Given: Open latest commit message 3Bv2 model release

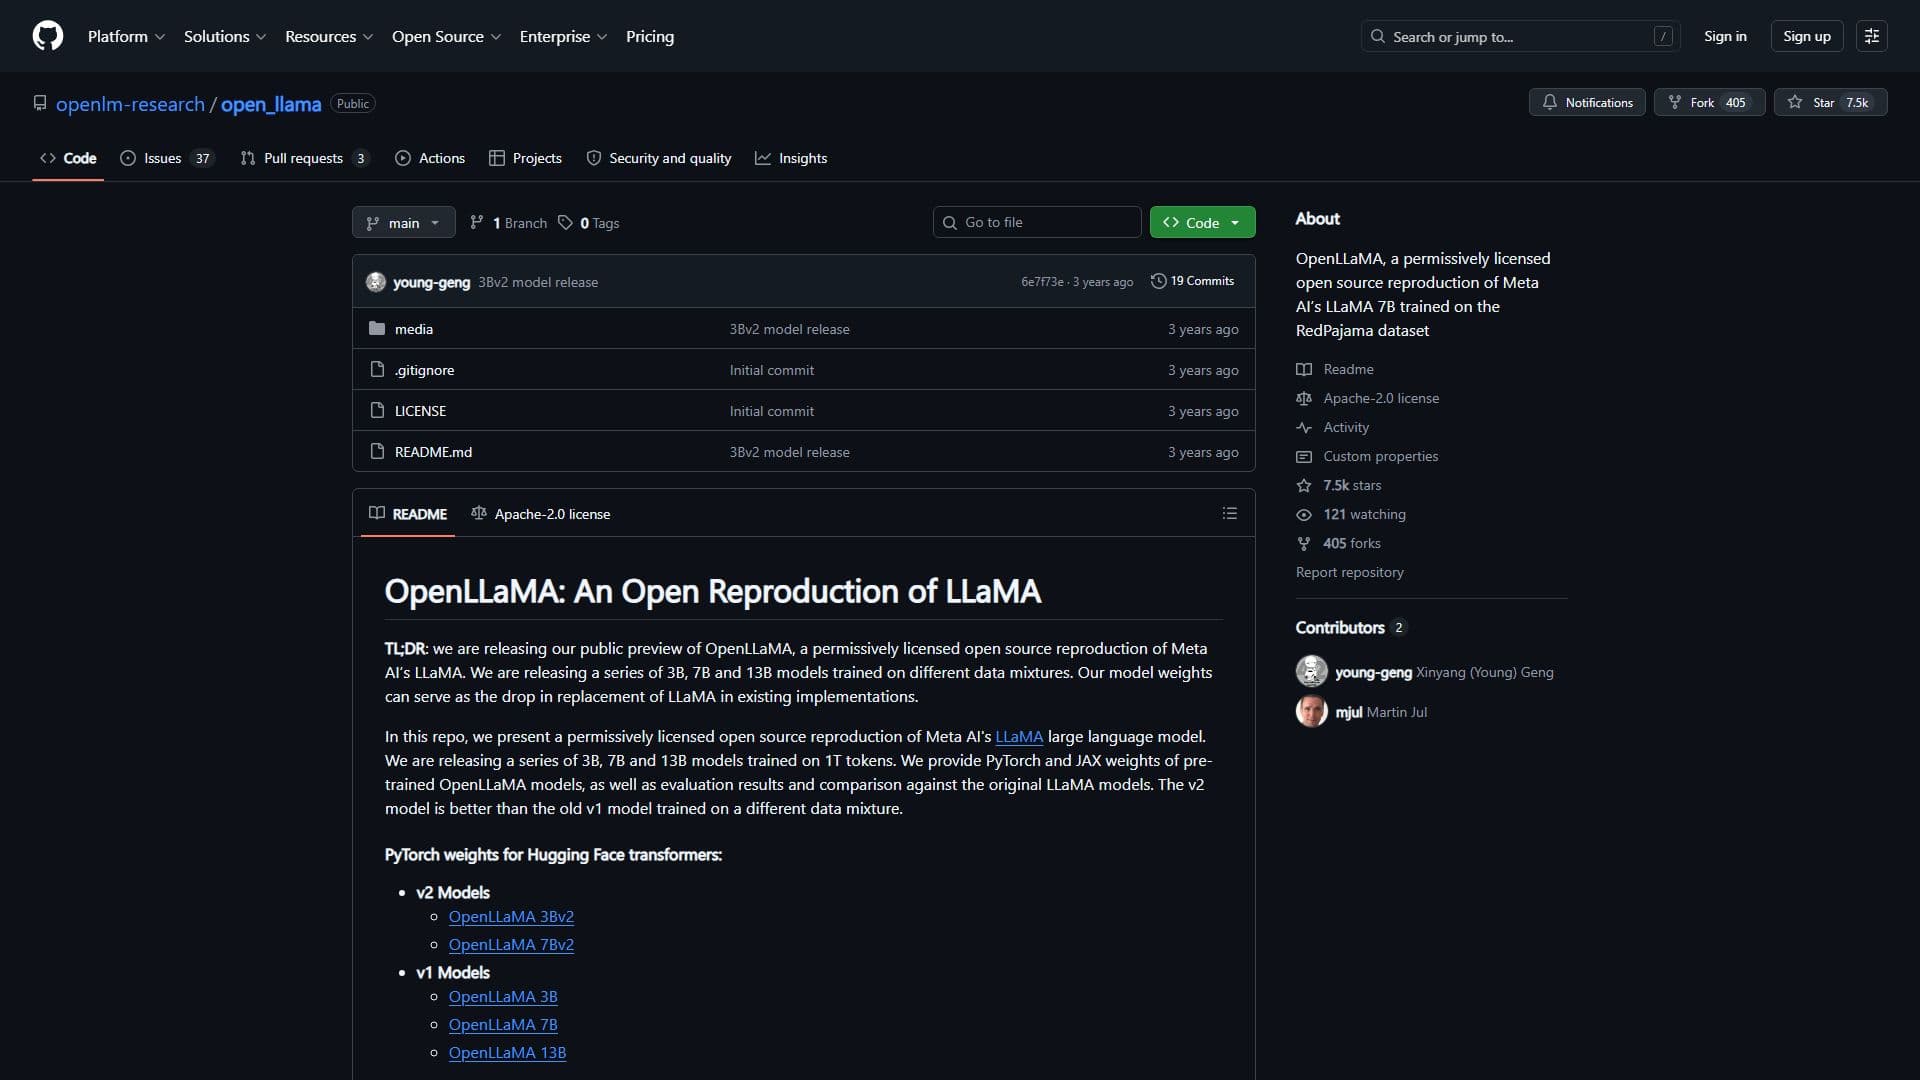Looking at the screenshot, I should click(538, 282).
